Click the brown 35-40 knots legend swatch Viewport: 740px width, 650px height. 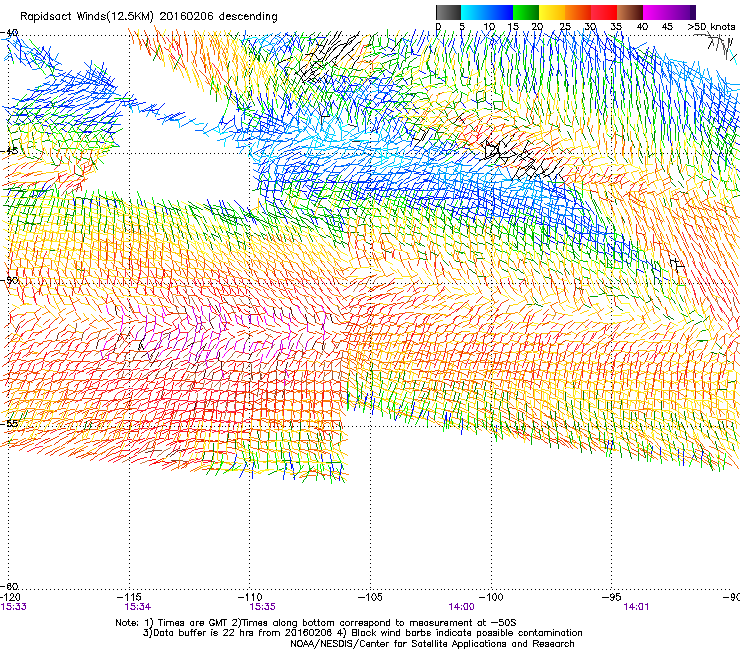click(x=630, y=12)
